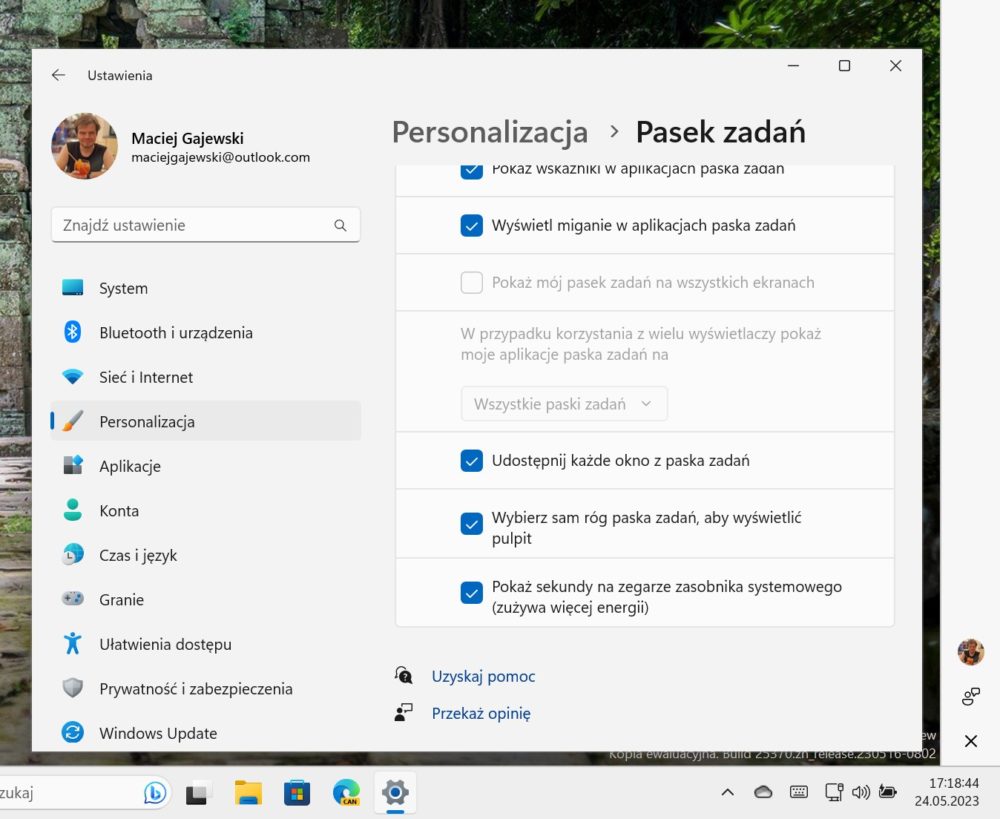Open Przekaż opinię link
1000x819 pixels.
[x=481, y=713]
